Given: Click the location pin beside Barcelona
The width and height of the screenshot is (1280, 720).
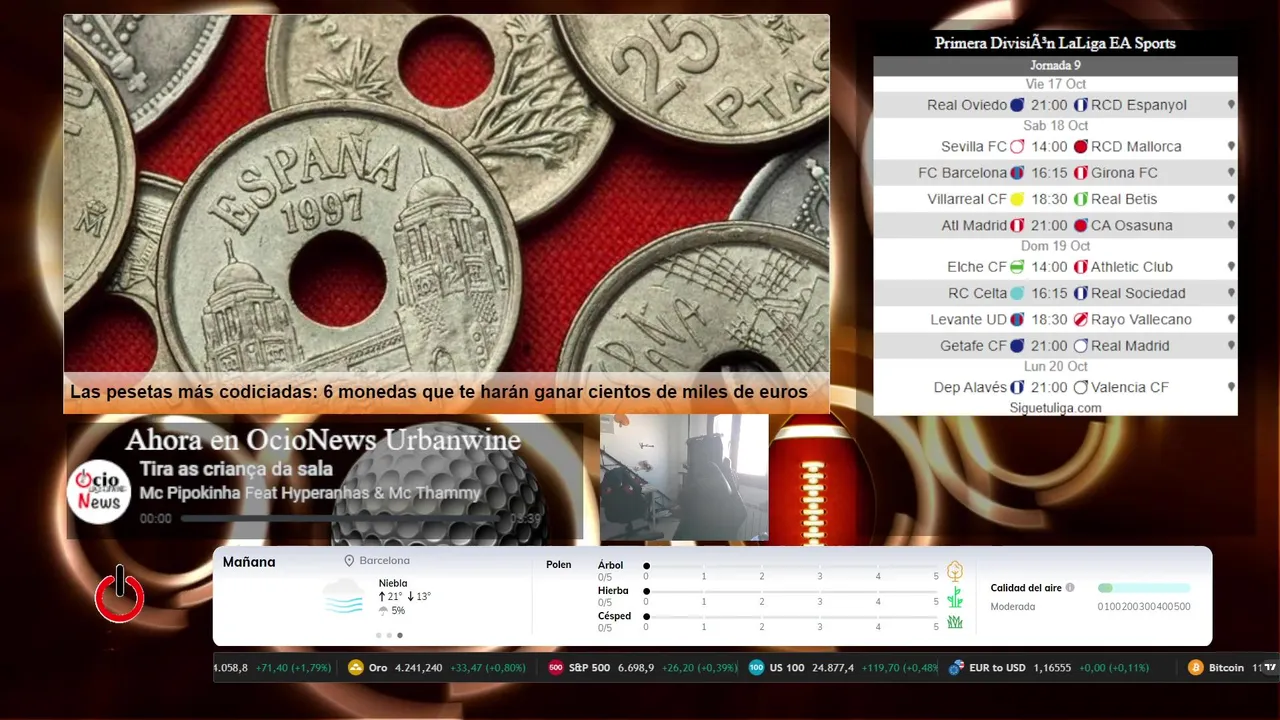Looking at the screenshot, I should tap(349, 561).
